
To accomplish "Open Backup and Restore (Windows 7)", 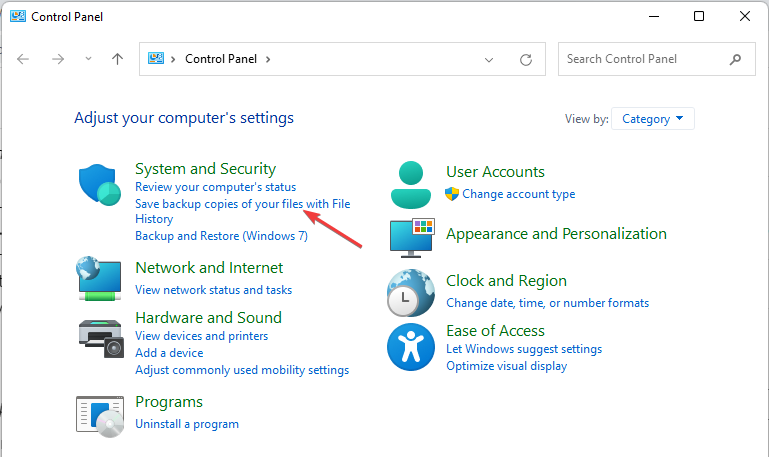I will [x=221, y=236].
